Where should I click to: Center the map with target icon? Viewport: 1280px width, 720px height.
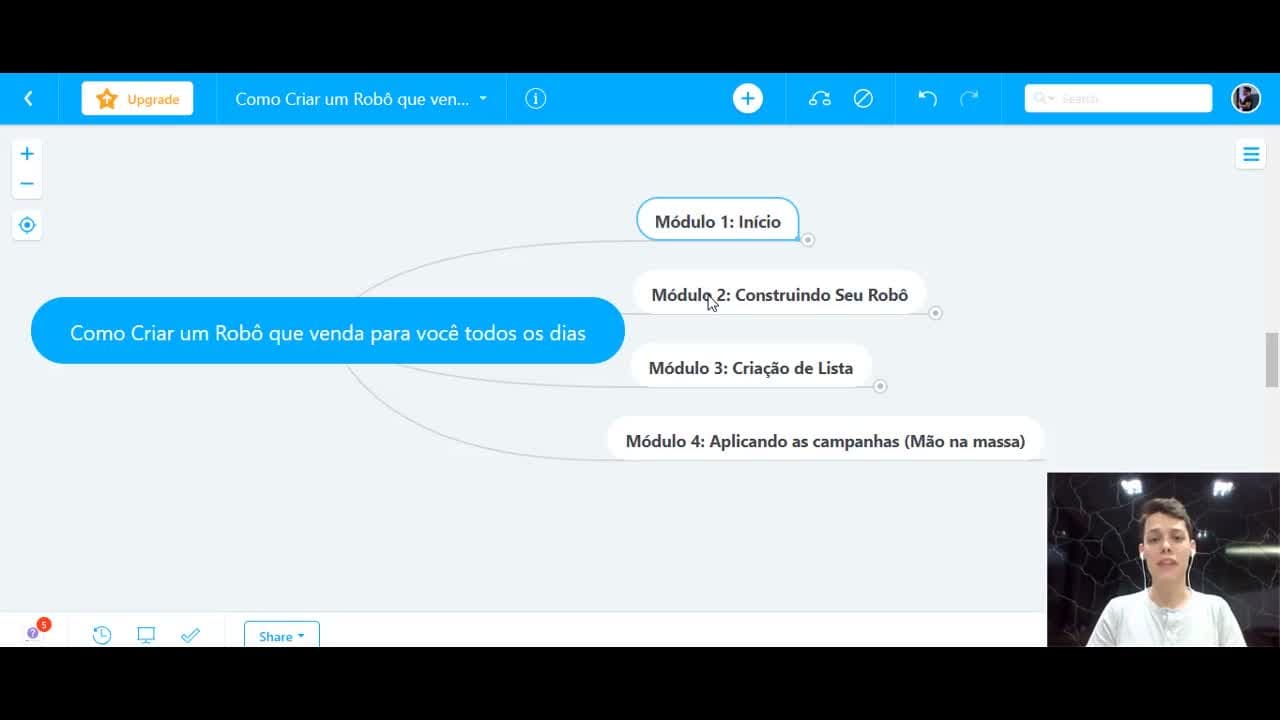(27, 225)
